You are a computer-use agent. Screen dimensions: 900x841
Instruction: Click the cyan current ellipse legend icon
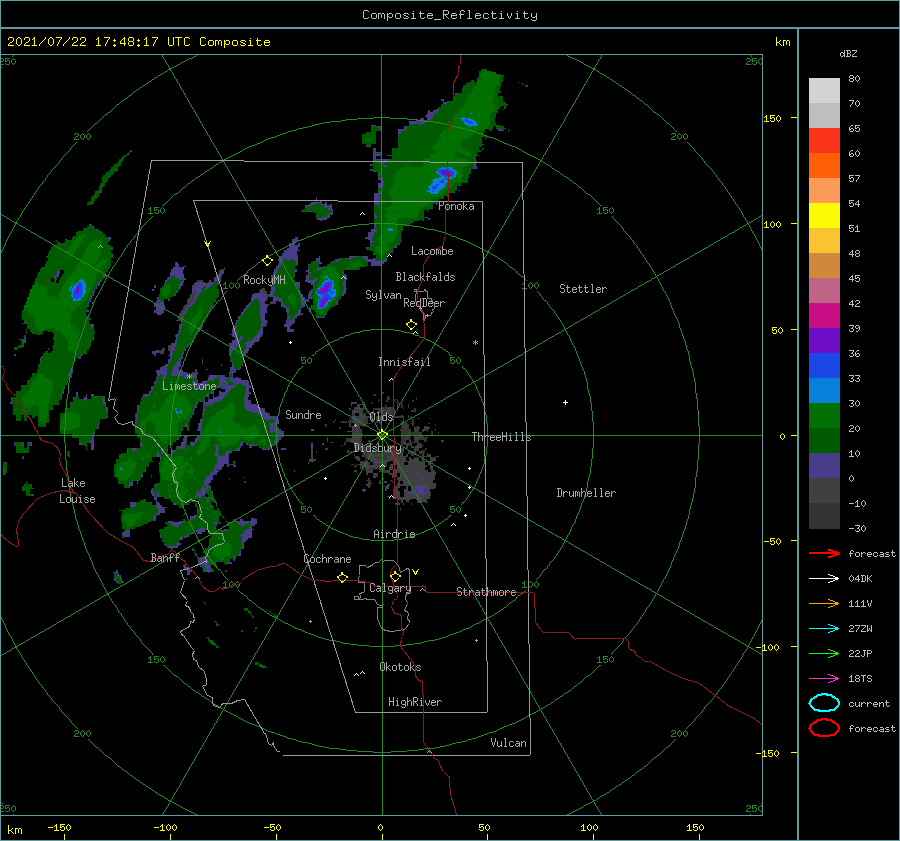click(x=824, y=703)
